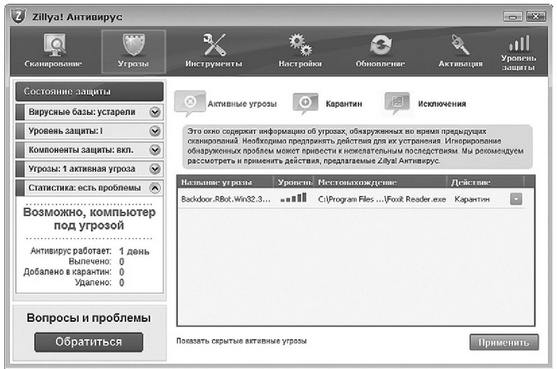Click the Уровень защиты bars icon
Viewport: 557px width, 369px height.
click(519, 43)
